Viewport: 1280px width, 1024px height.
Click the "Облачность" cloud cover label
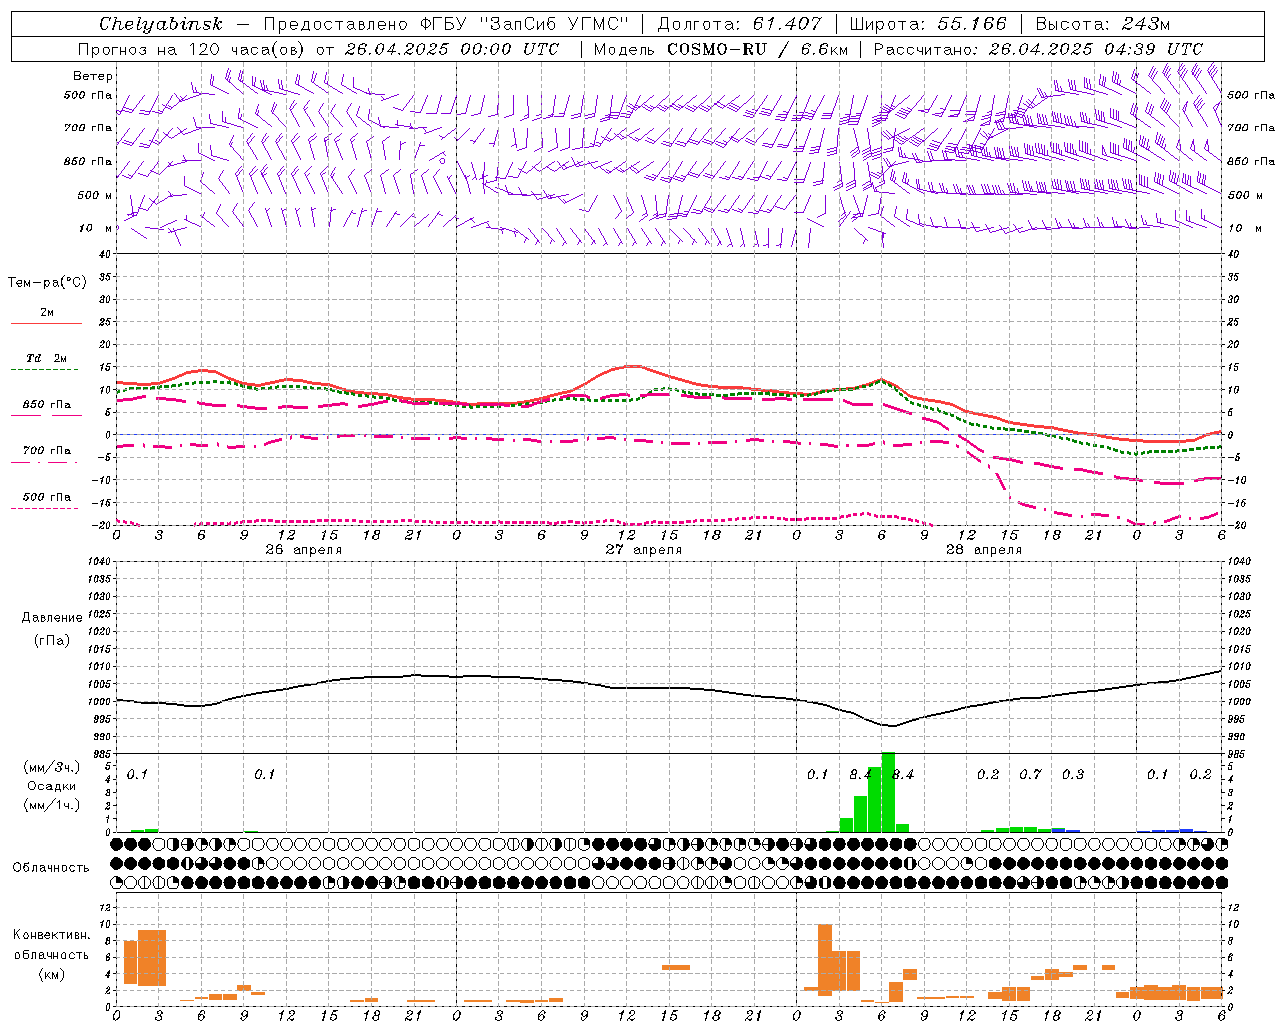51,868
